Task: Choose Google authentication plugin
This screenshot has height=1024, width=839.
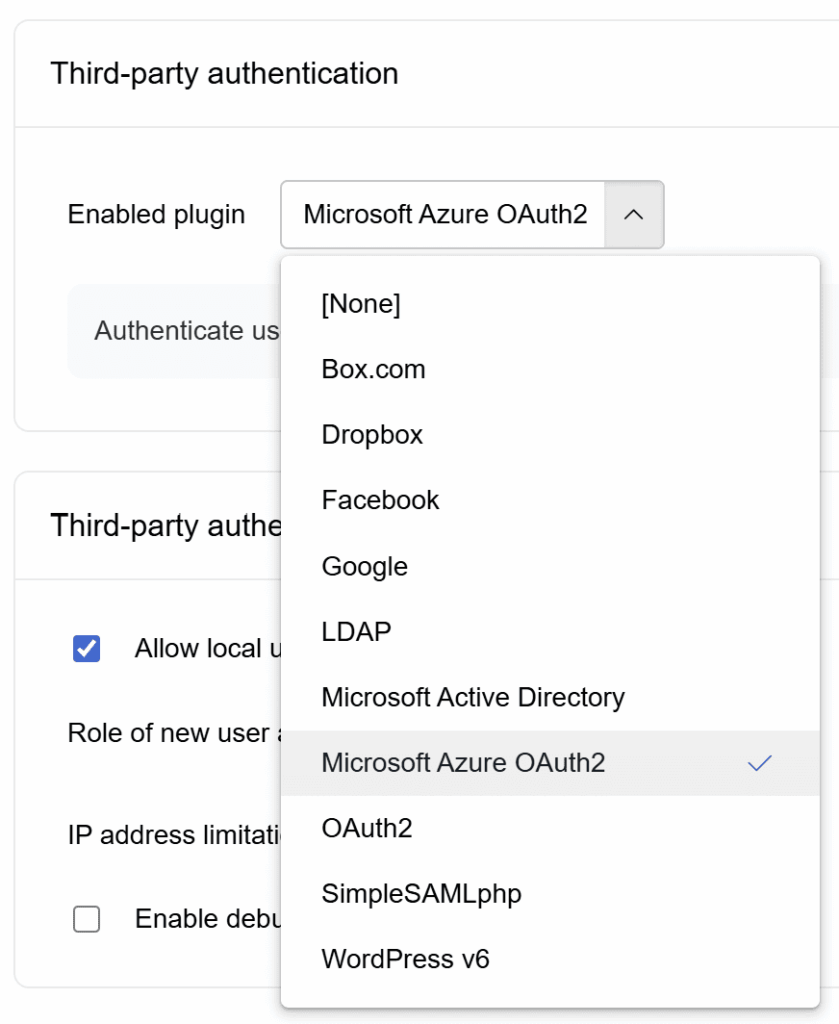Action: click(x=364, y=567)
